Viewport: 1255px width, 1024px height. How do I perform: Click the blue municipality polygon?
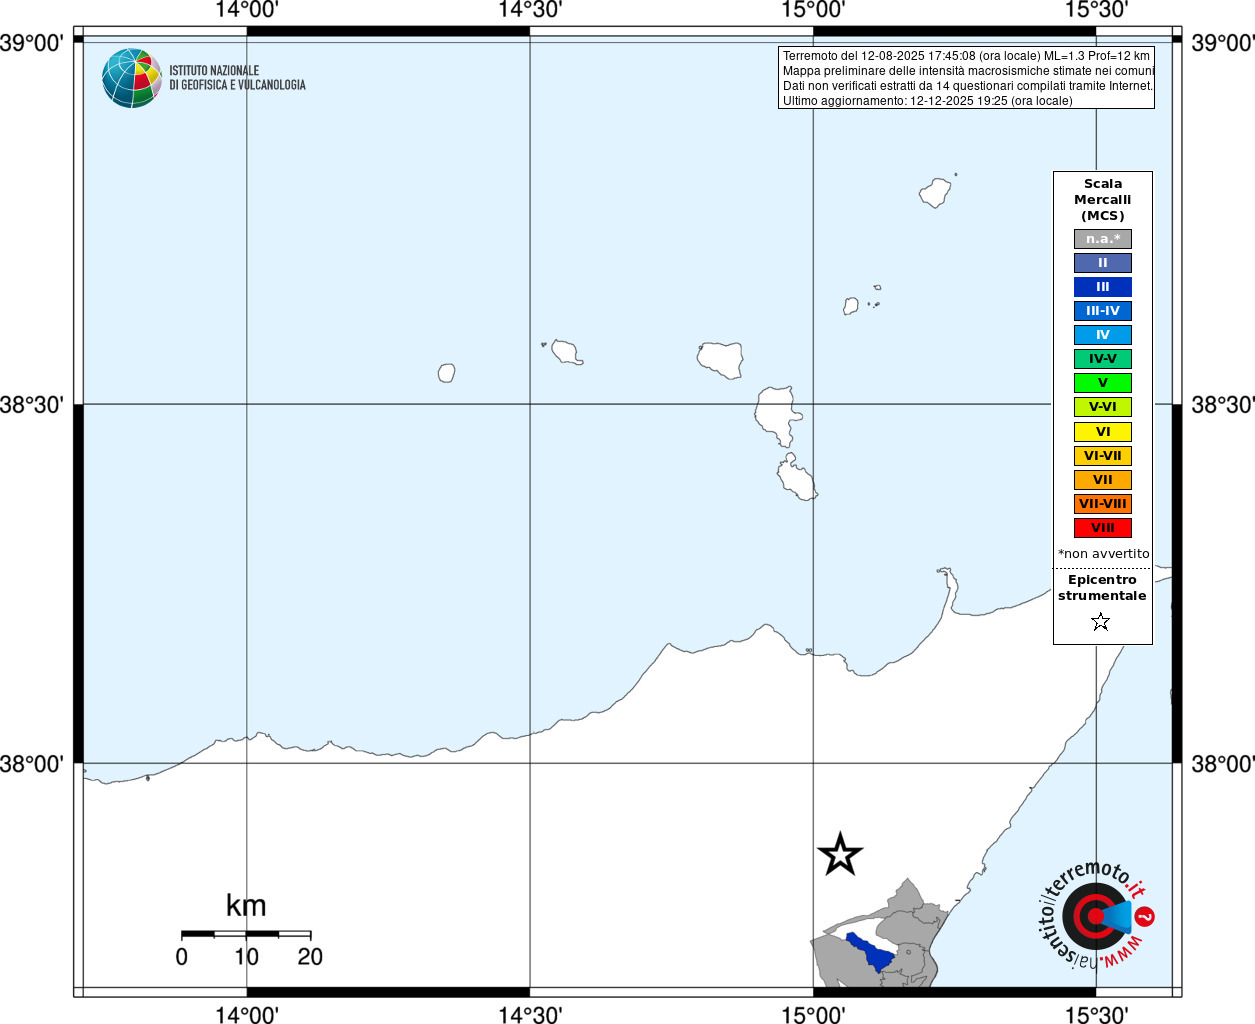pyautogui.click(x=869, y=952)
